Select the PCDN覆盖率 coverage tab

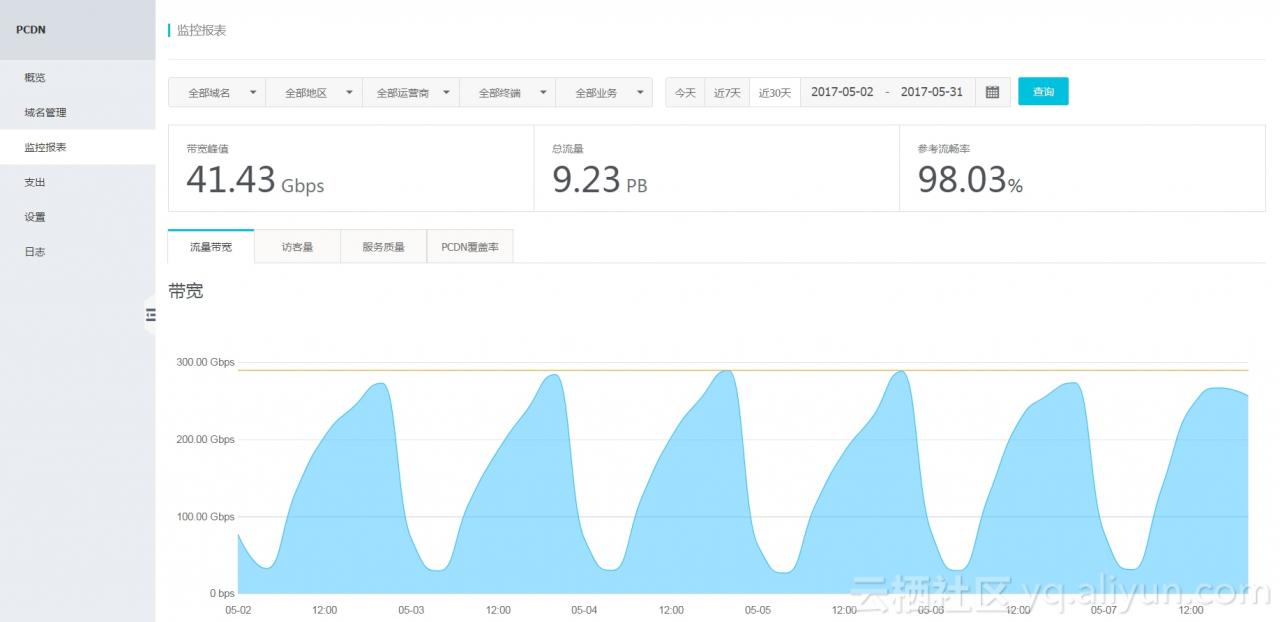click(x=470, y=245)
